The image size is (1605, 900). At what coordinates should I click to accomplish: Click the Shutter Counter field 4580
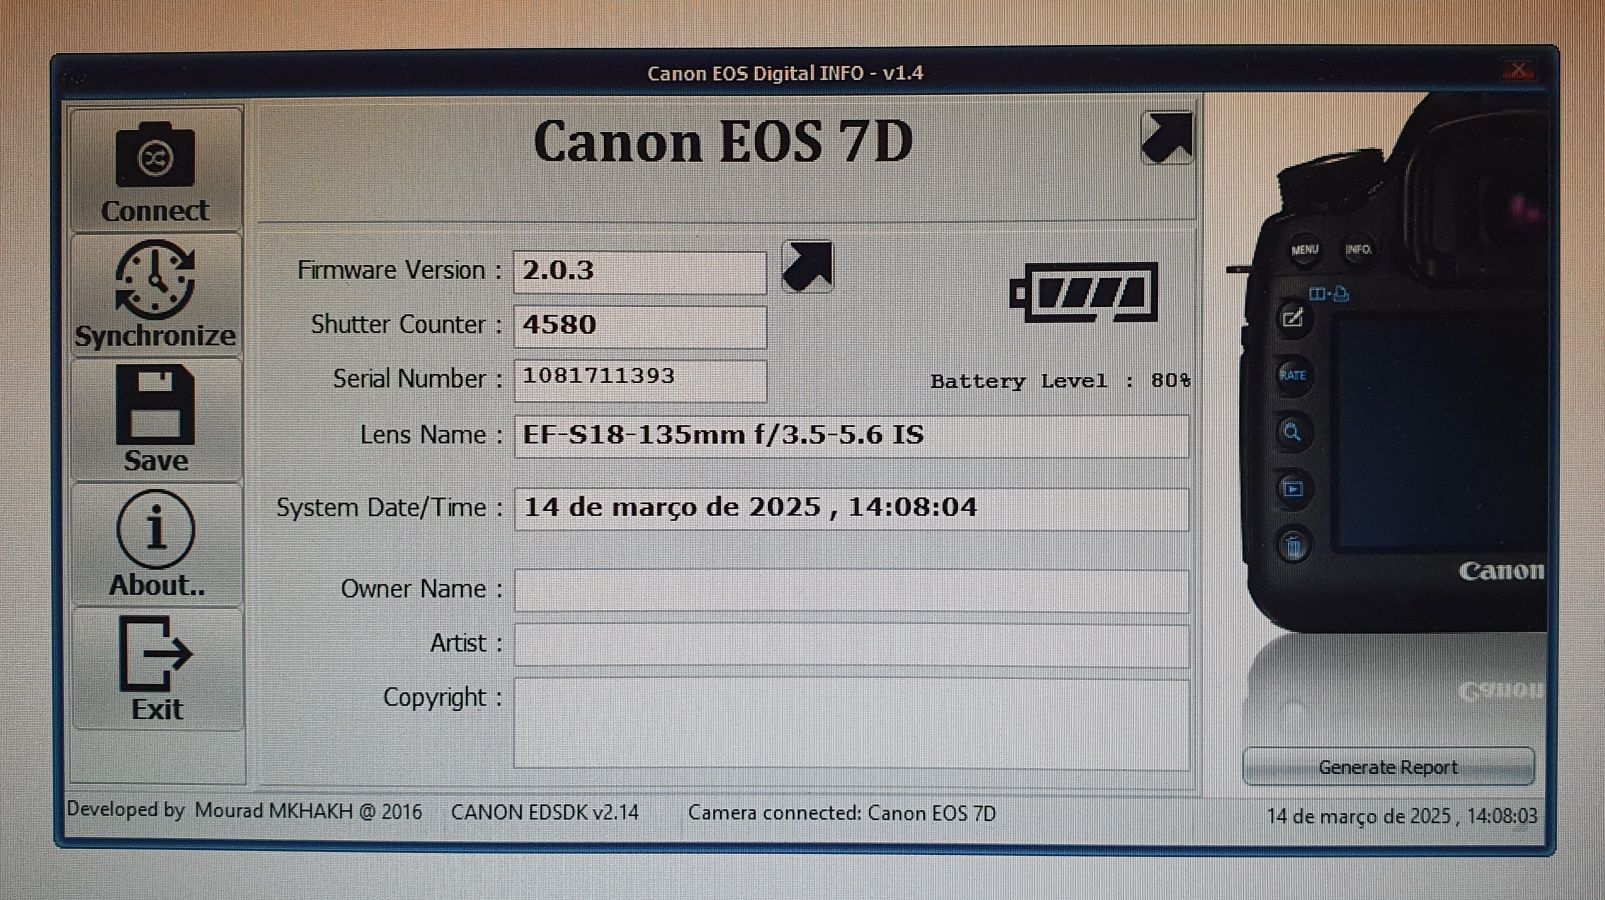[x=640, y=326]
